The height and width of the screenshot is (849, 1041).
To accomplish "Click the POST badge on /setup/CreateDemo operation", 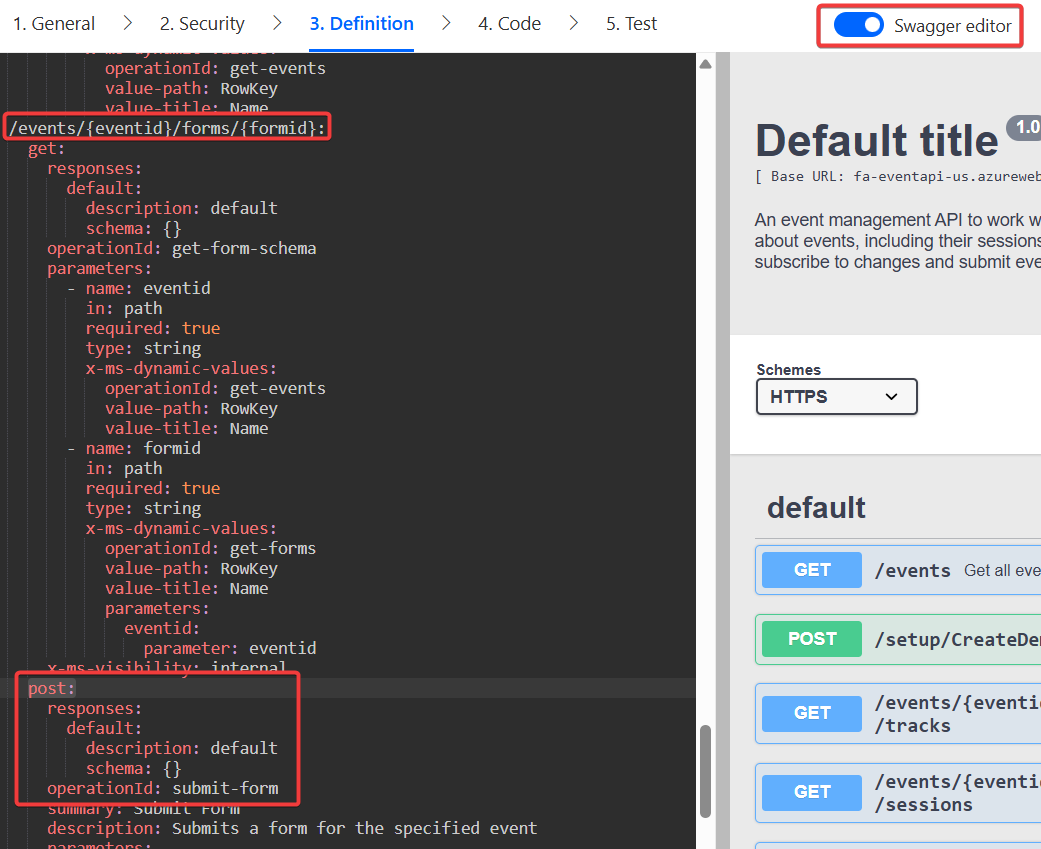I will click(x=811, y=638).
